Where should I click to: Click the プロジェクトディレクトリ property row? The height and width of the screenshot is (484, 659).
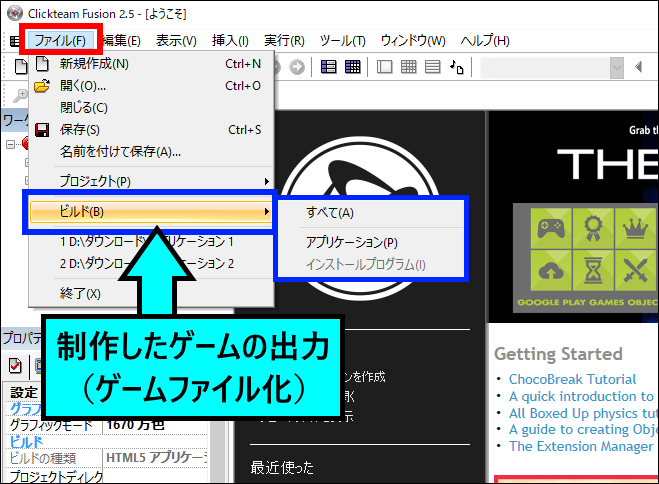point(106,476)
